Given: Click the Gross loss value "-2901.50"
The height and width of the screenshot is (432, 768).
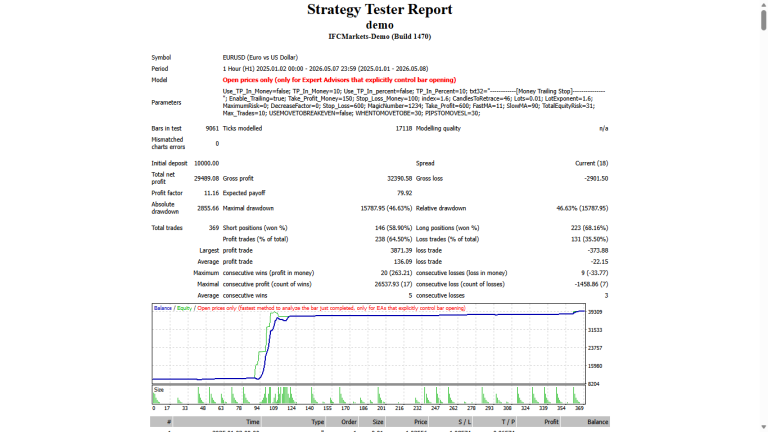Looking at the screenshot, I should coord(596,179).
